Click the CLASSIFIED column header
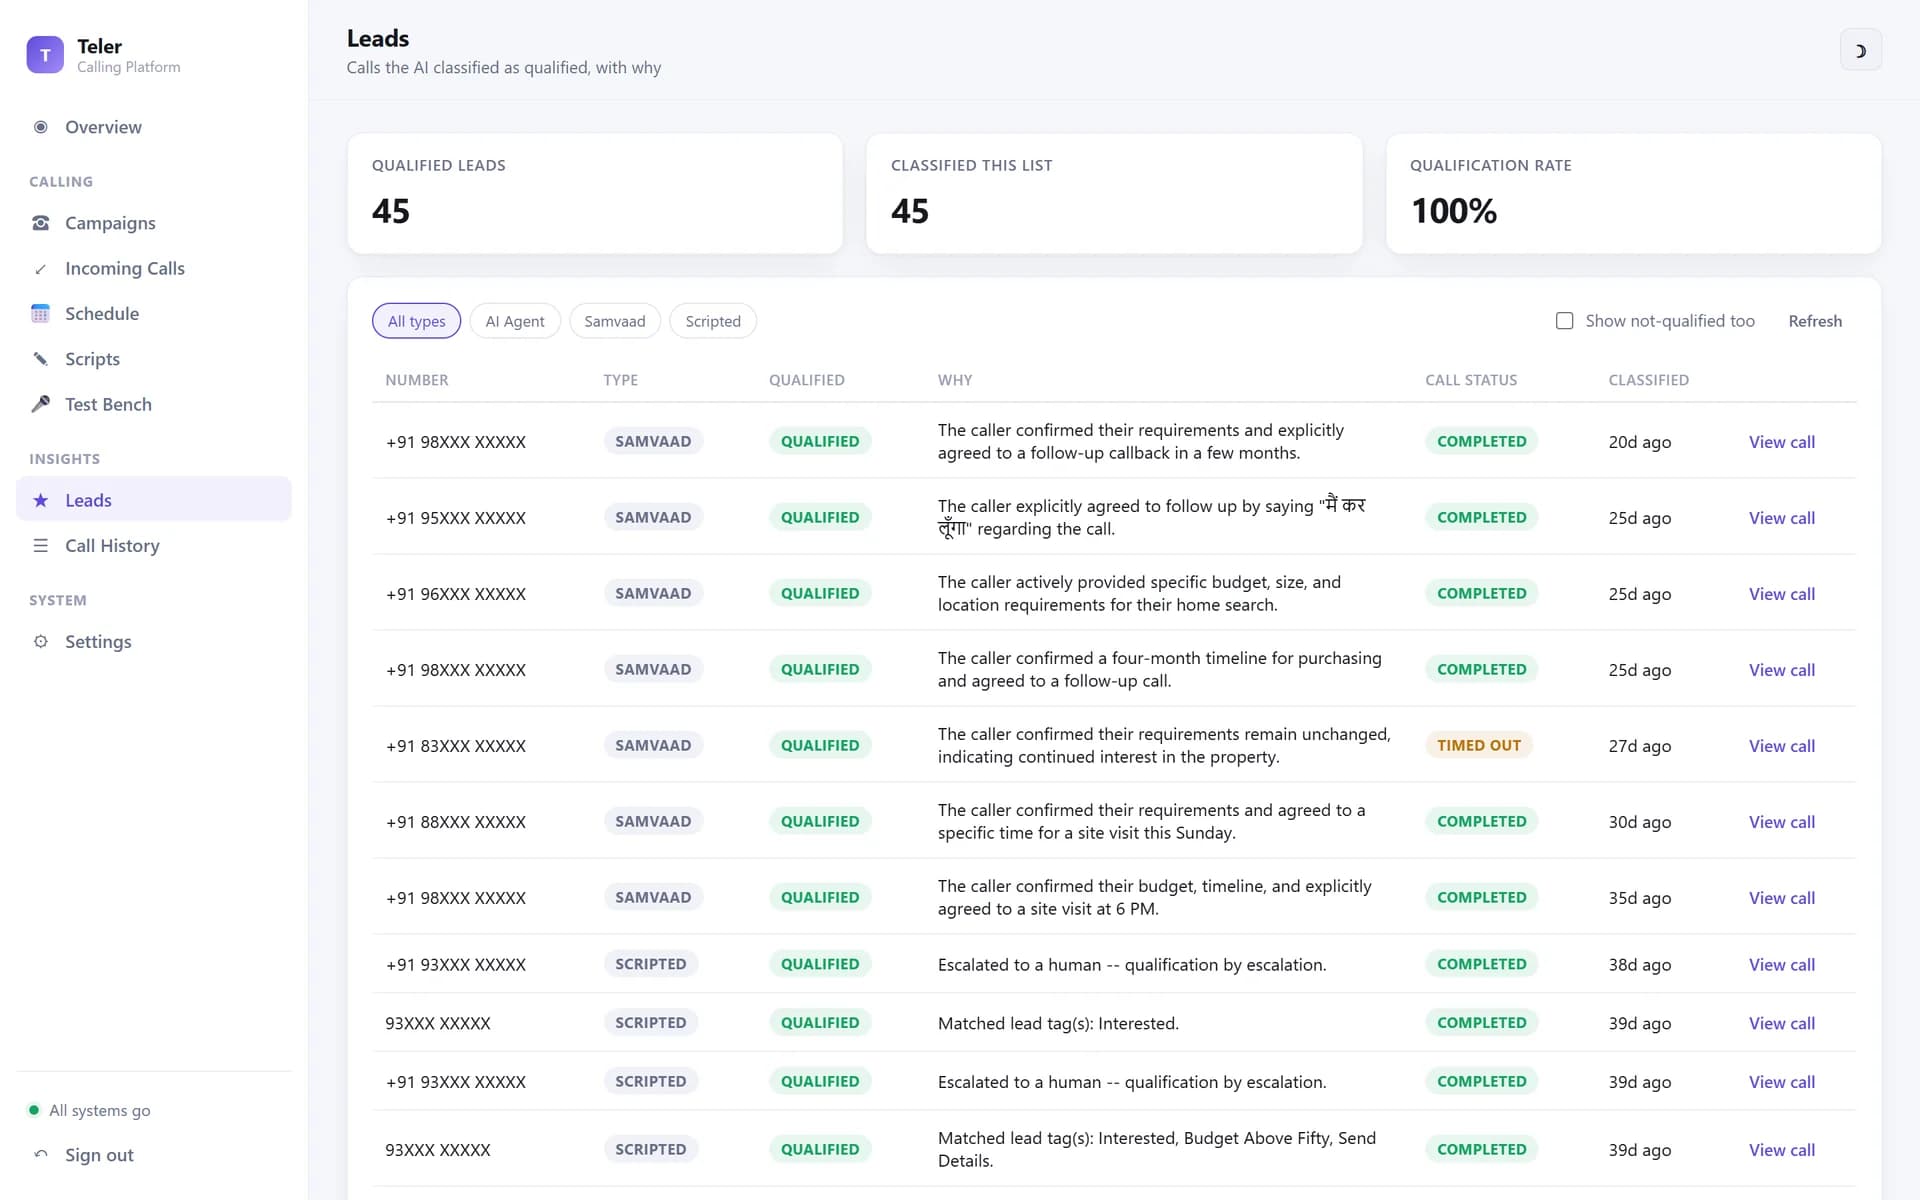 1648,380
